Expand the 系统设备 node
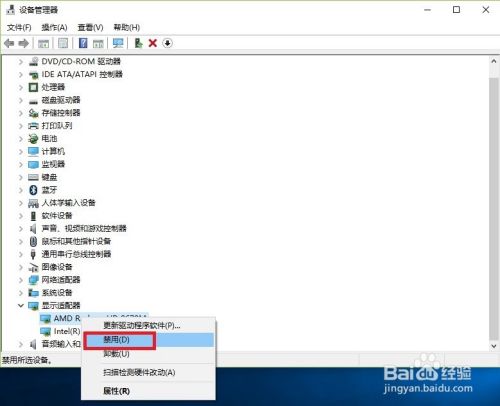Viewport: 500px width, 406px height. pos(21,293)
